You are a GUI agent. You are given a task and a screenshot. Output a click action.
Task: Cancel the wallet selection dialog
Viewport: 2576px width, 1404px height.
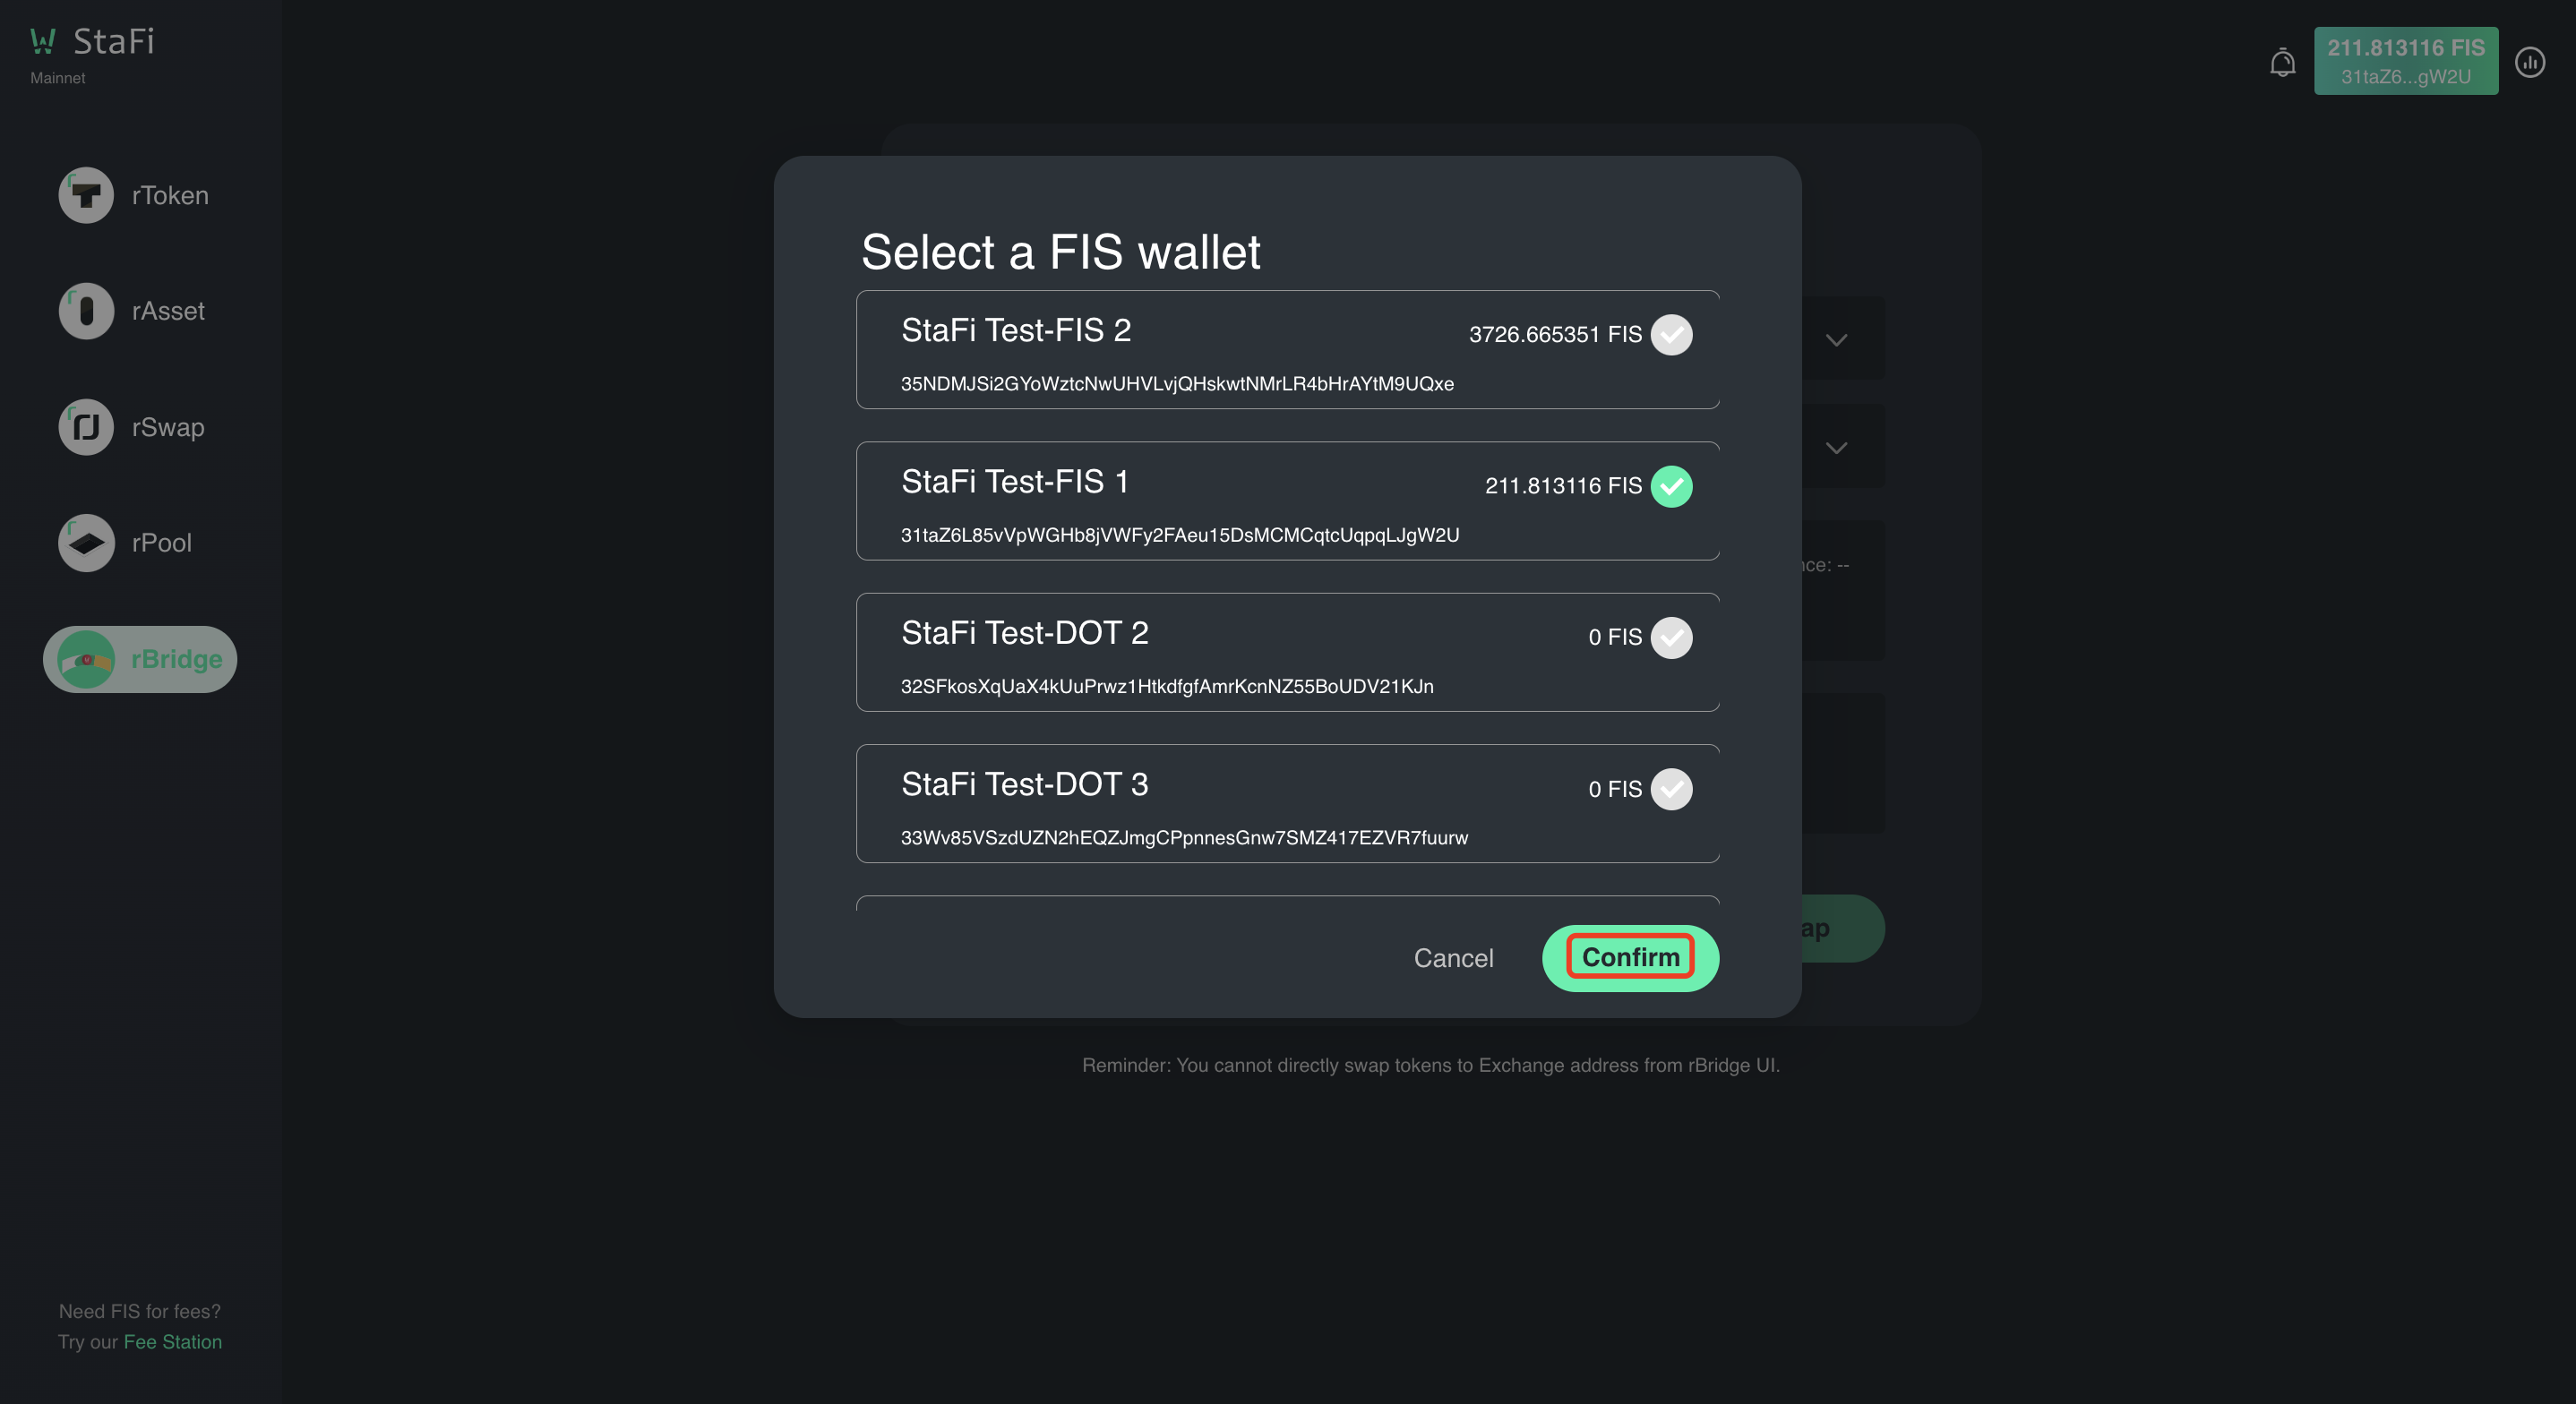[x=1453, y=958]
